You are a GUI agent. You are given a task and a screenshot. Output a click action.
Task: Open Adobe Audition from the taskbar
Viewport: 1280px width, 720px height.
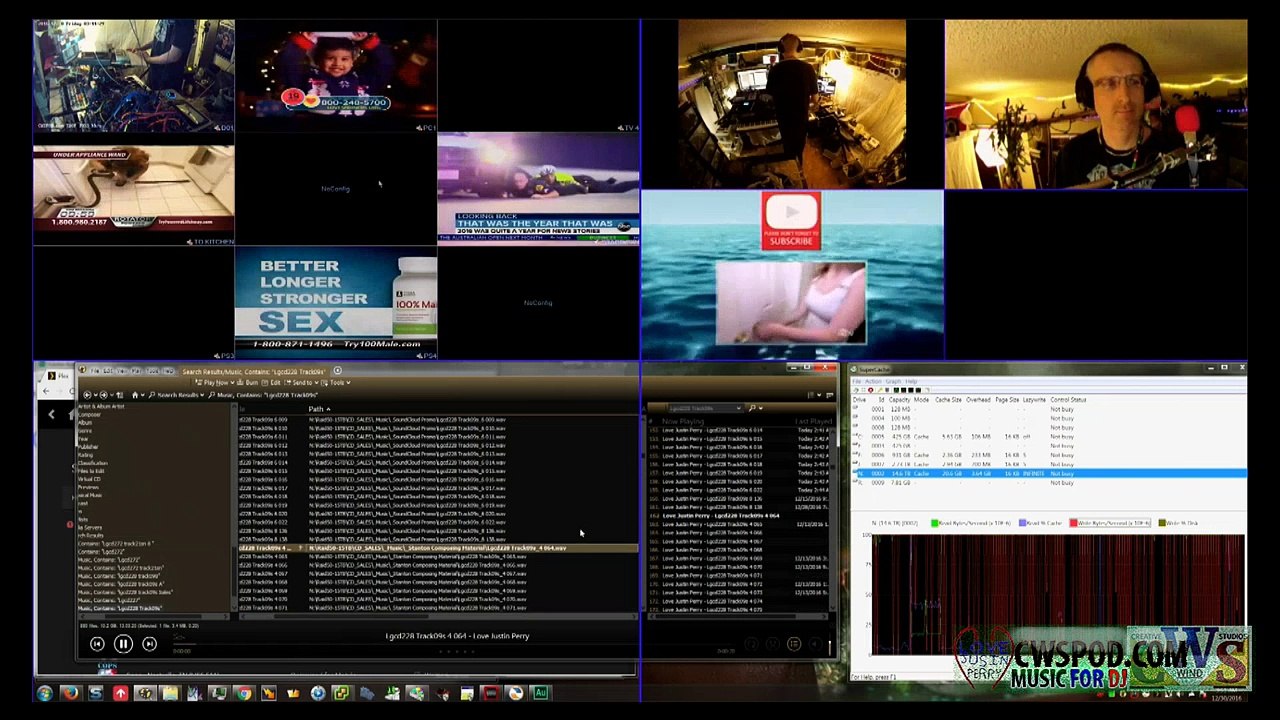point(540,693)
